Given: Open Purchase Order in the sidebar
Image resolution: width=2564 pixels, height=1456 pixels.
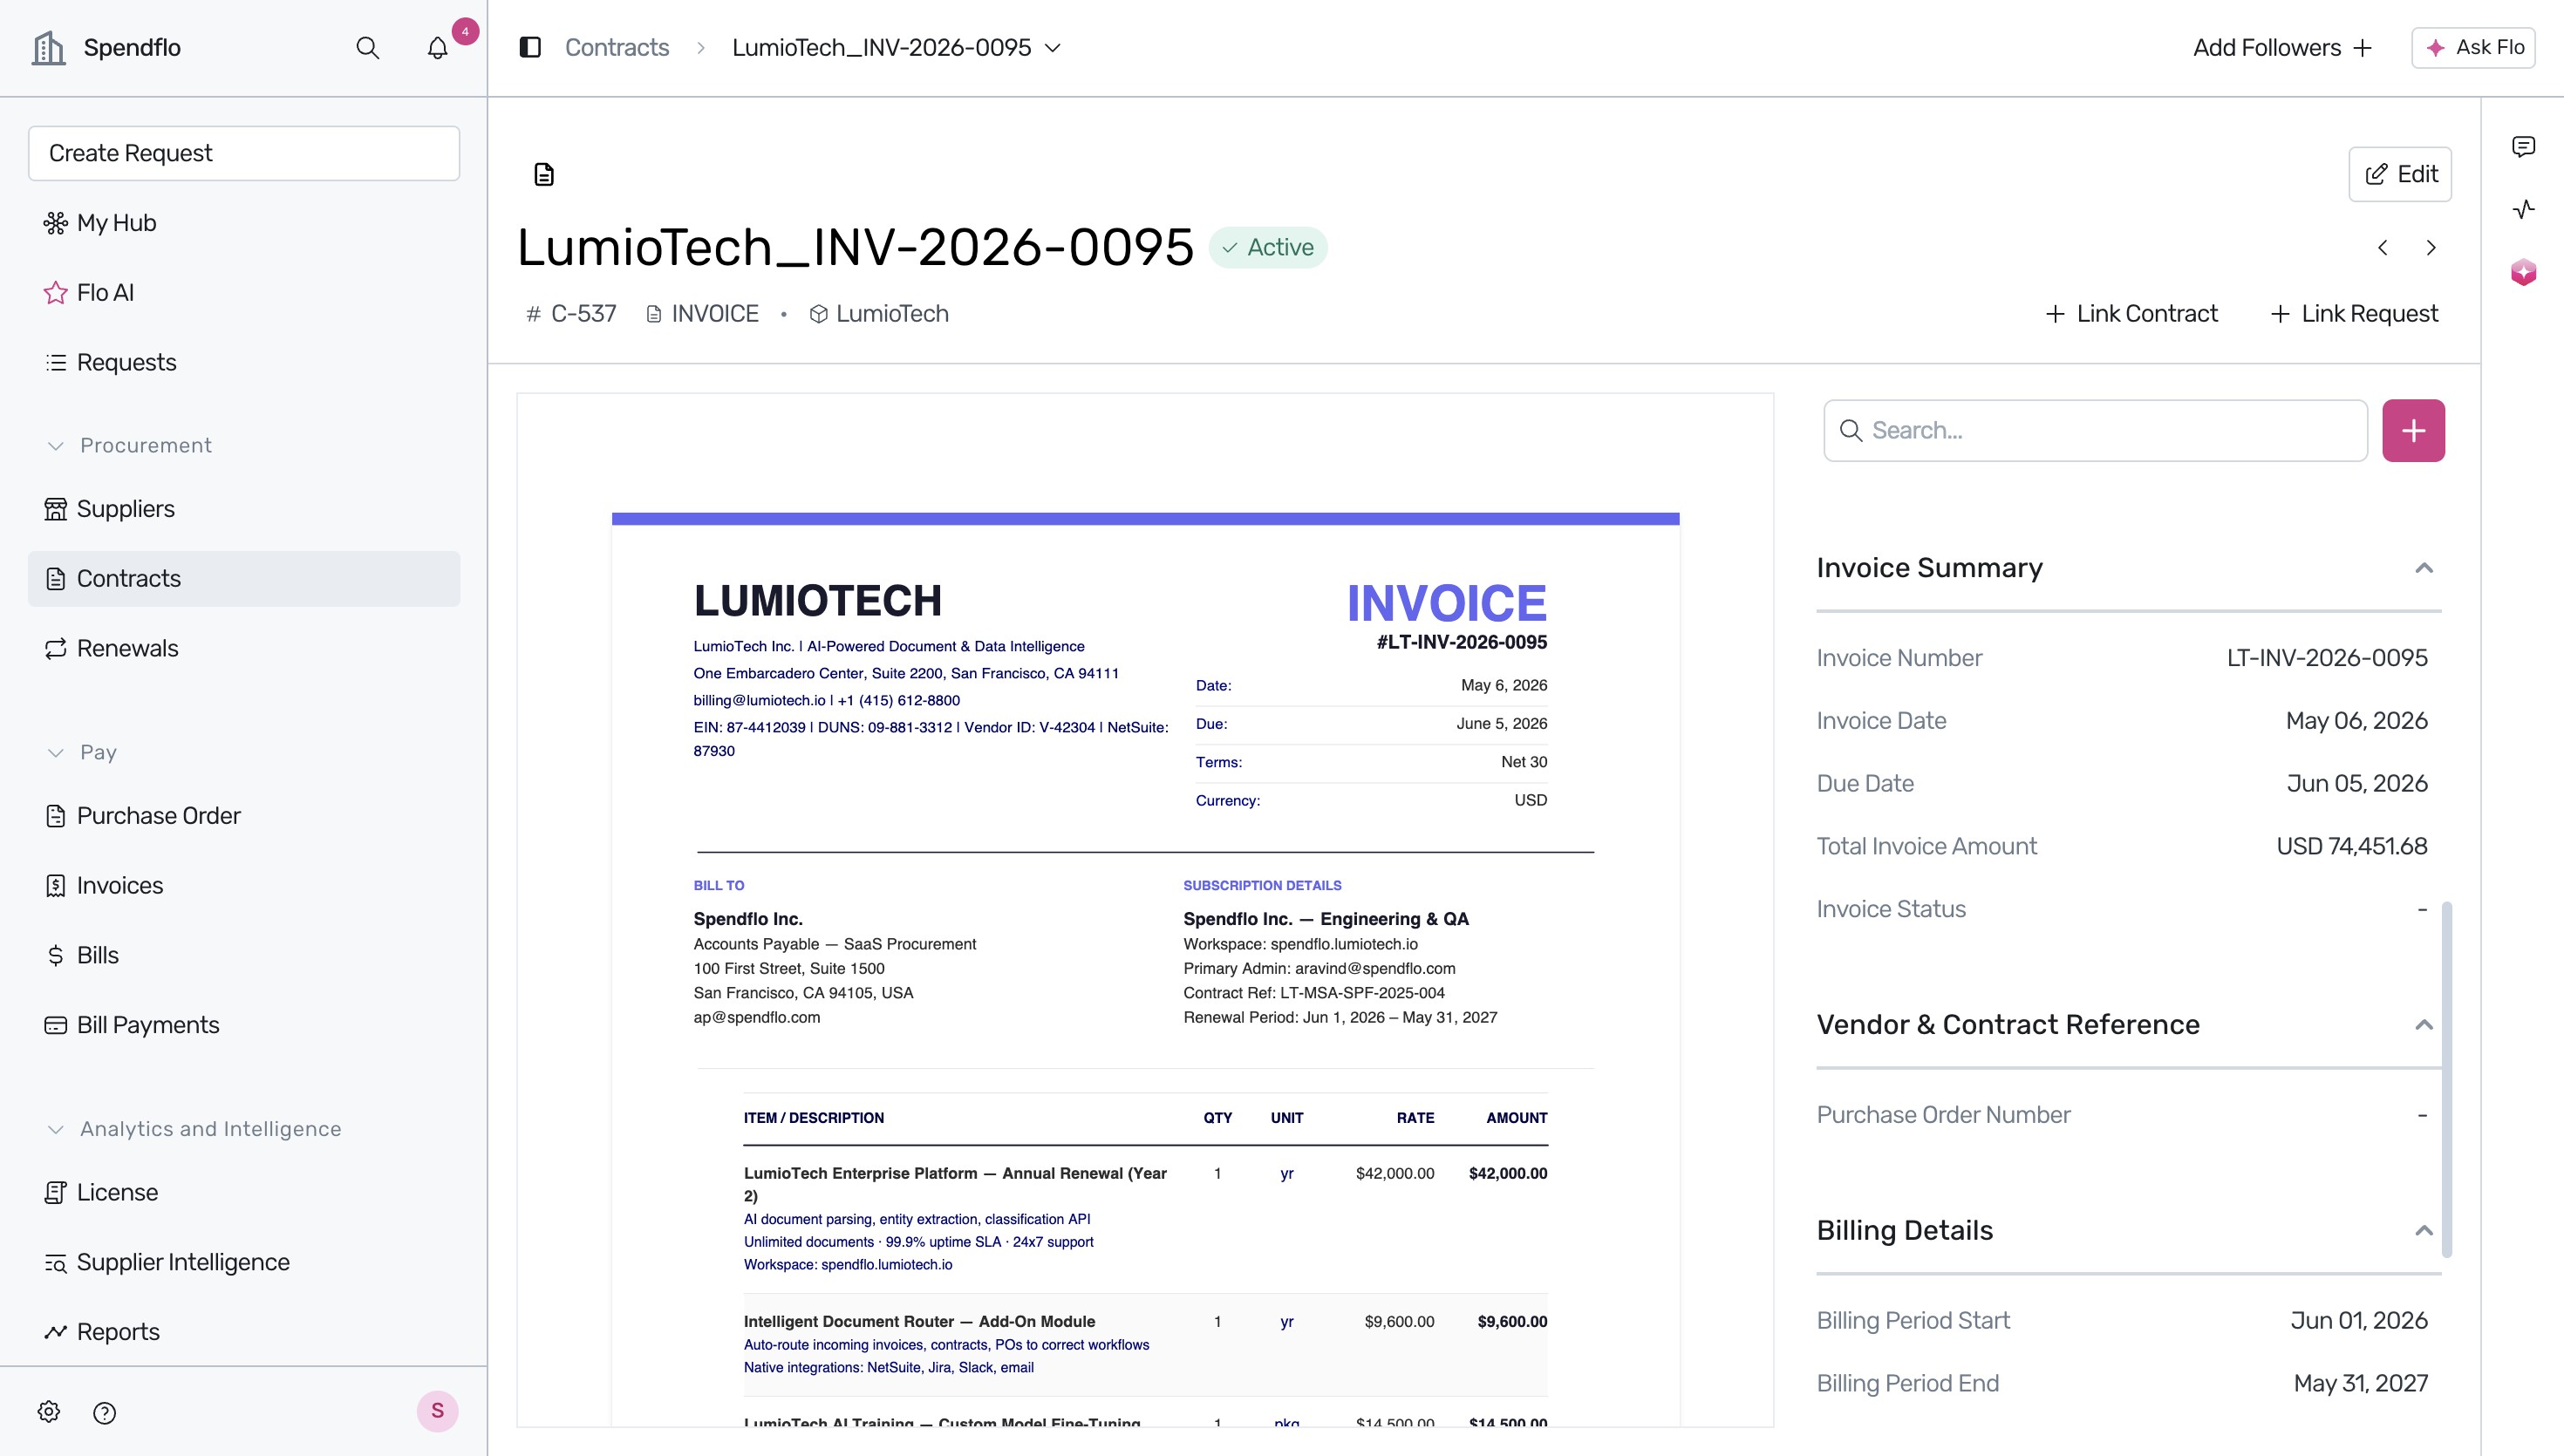Looking at the screenshot, I should (x=244, y=816).
